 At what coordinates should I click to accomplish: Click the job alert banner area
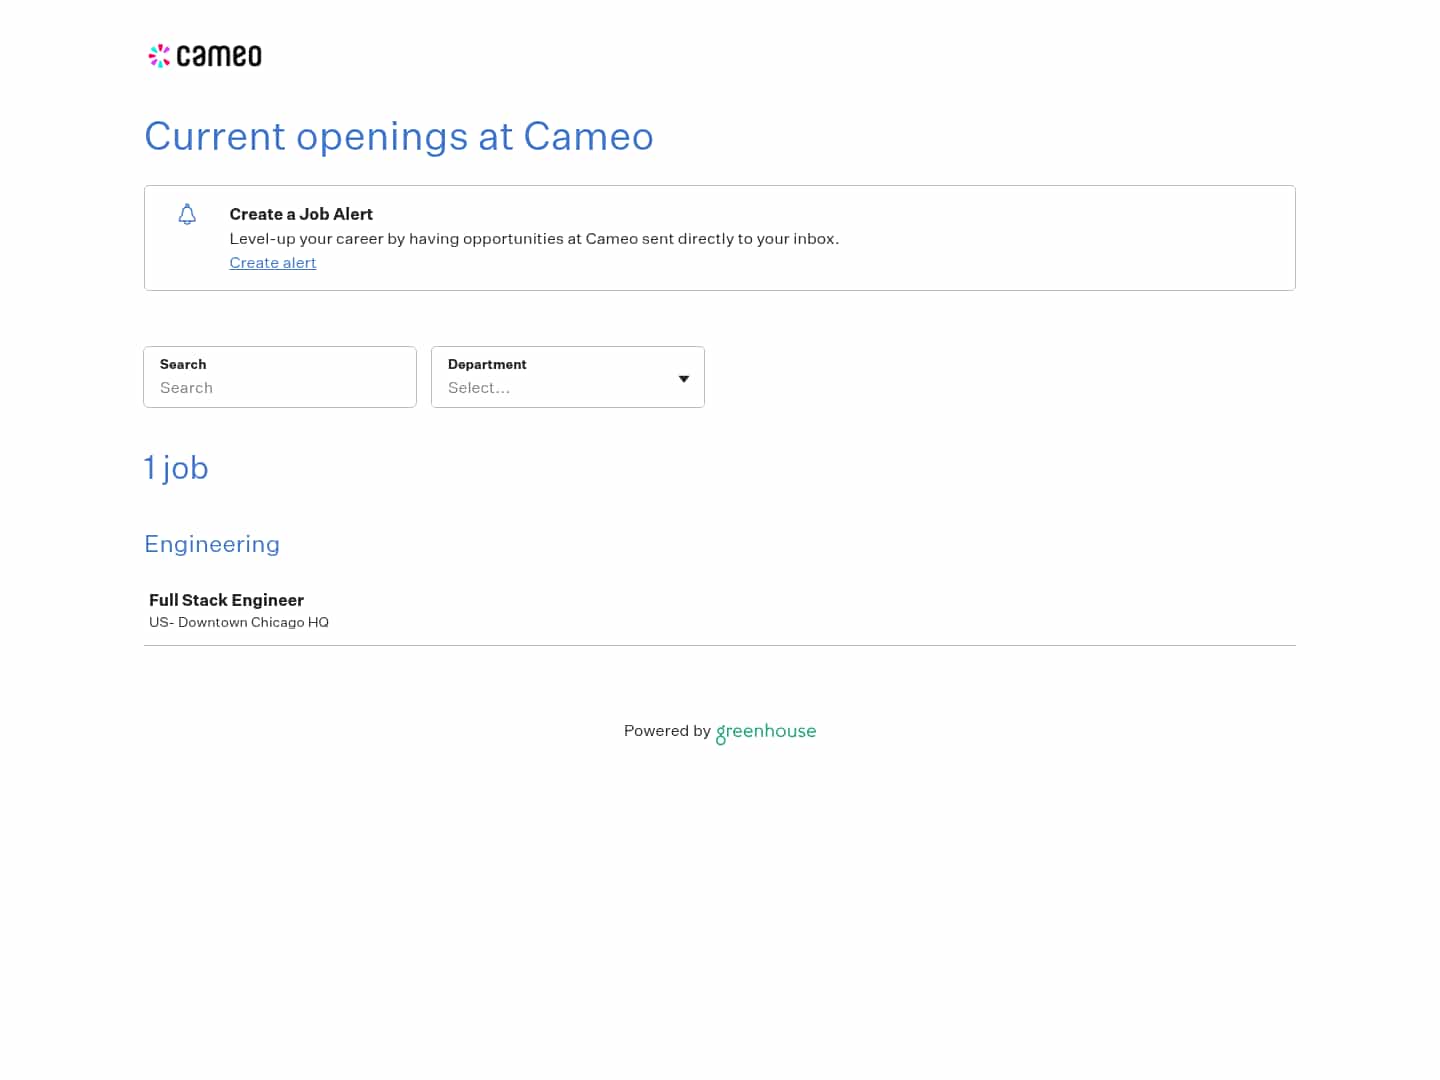click(x=720, y=238)
